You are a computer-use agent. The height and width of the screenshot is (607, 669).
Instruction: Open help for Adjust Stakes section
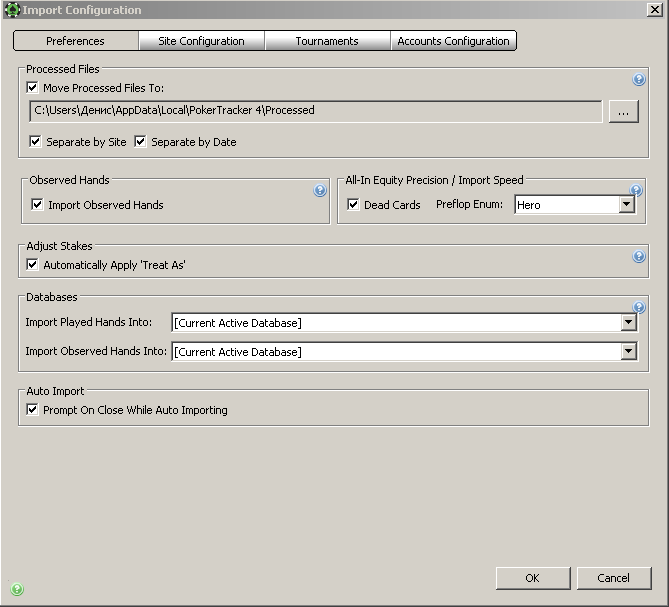tap(638, 256)
